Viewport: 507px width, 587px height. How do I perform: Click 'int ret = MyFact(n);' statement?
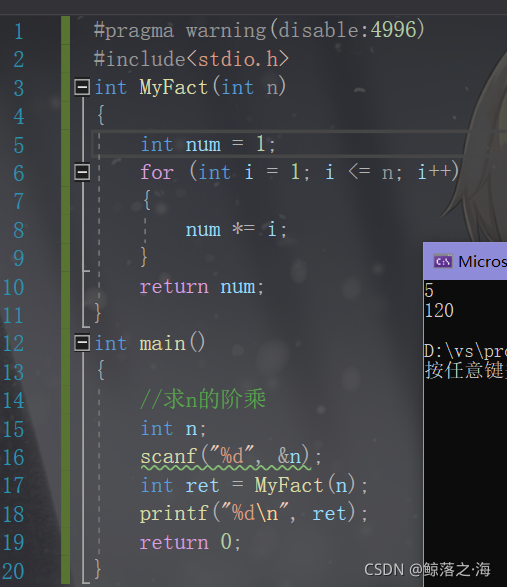coord(254,486)
